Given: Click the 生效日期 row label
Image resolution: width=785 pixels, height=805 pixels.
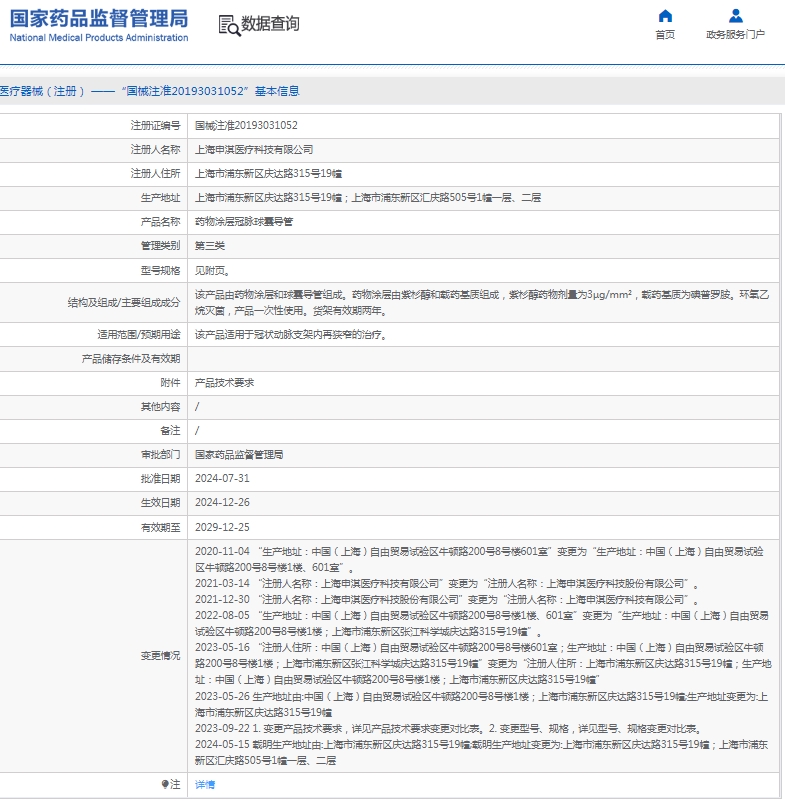Looking at the screenshot, I should (161, 503).
